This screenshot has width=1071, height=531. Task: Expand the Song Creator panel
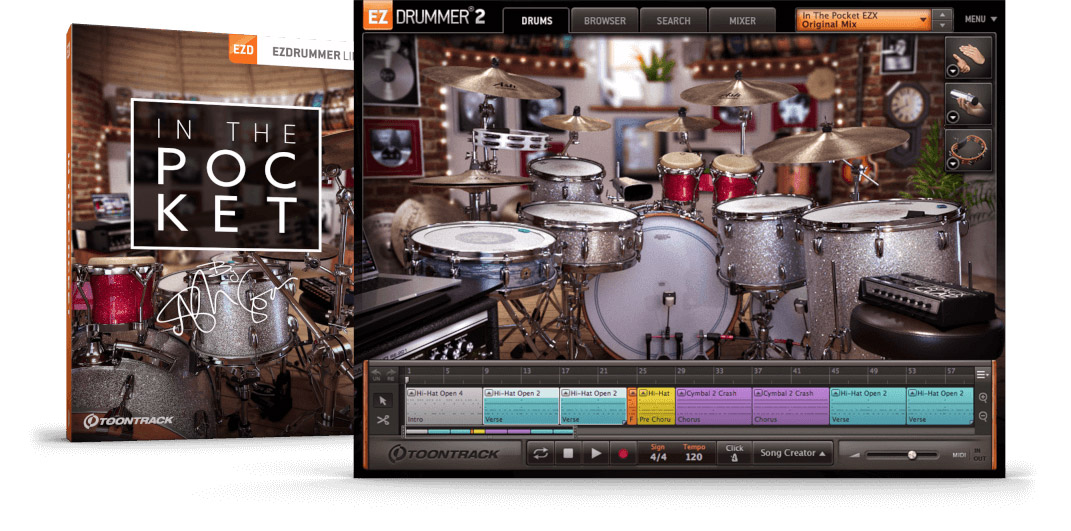(x=792, y=453)
